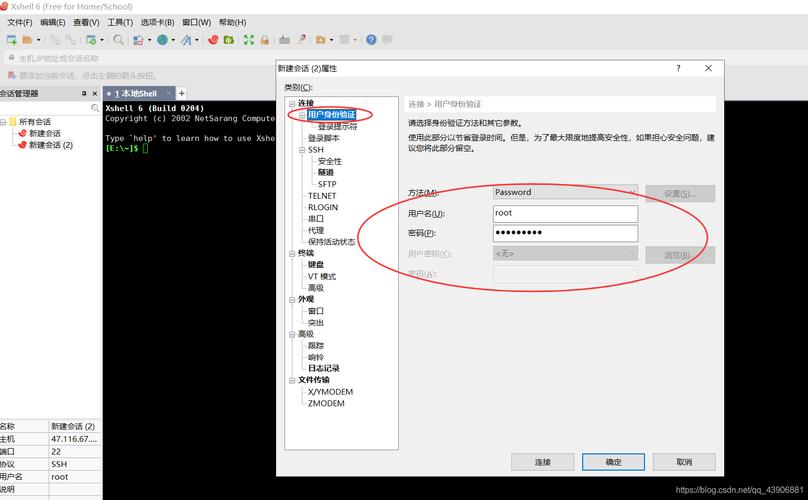Select VT 模式 under 终端

(322, 276)
